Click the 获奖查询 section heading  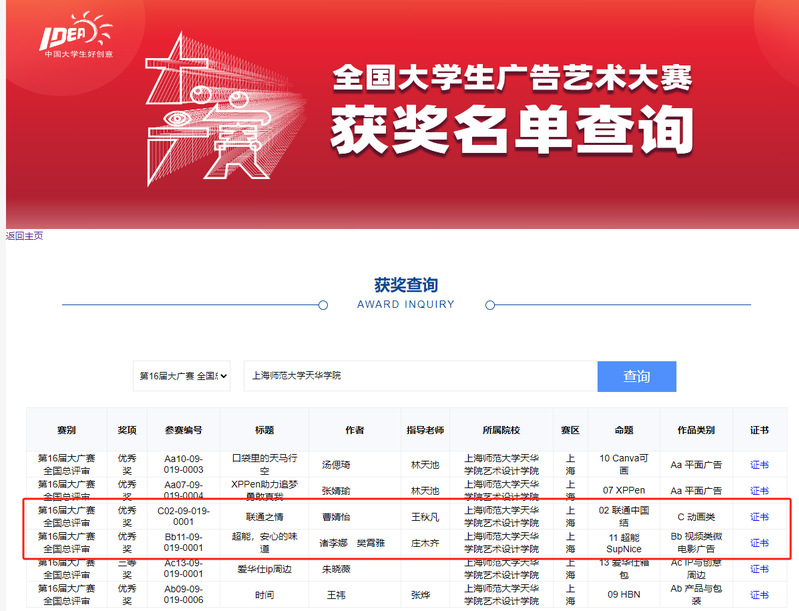coord(405,285)
